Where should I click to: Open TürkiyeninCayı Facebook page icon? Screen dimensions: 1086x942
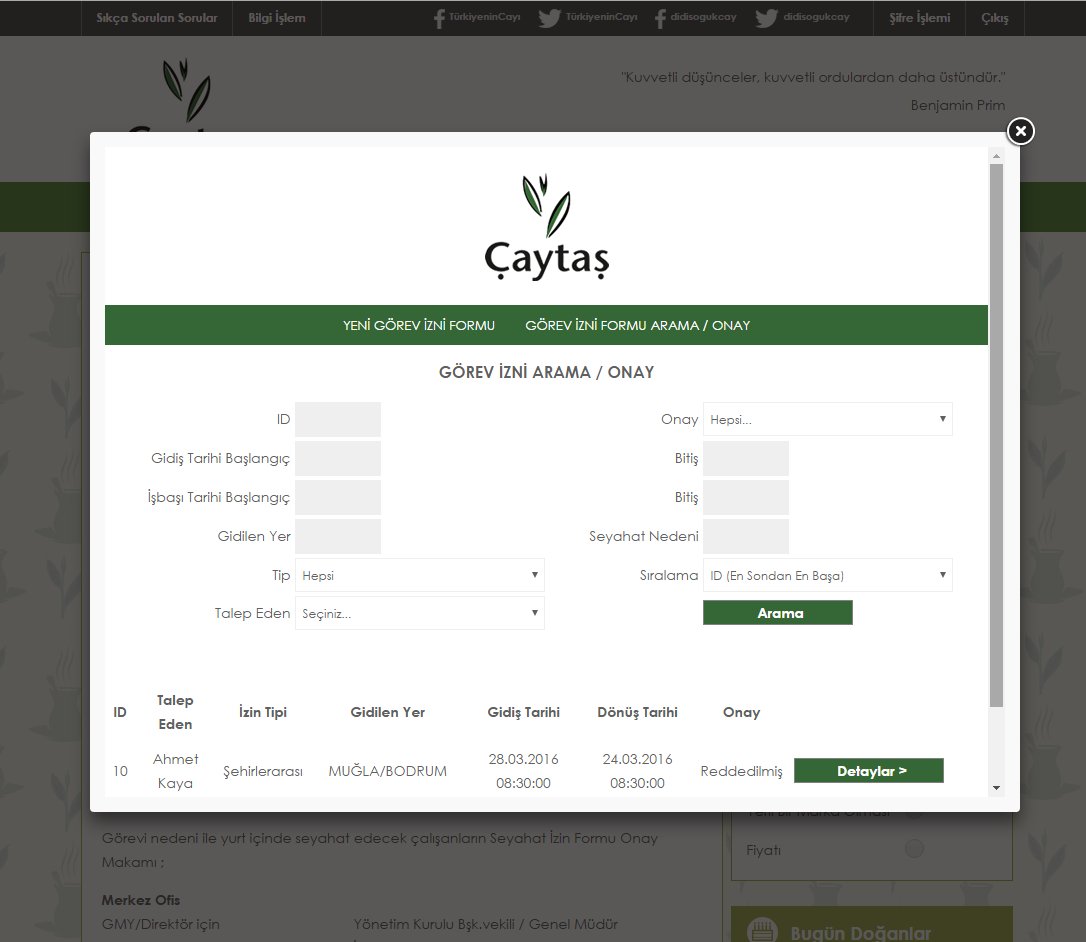438,18
